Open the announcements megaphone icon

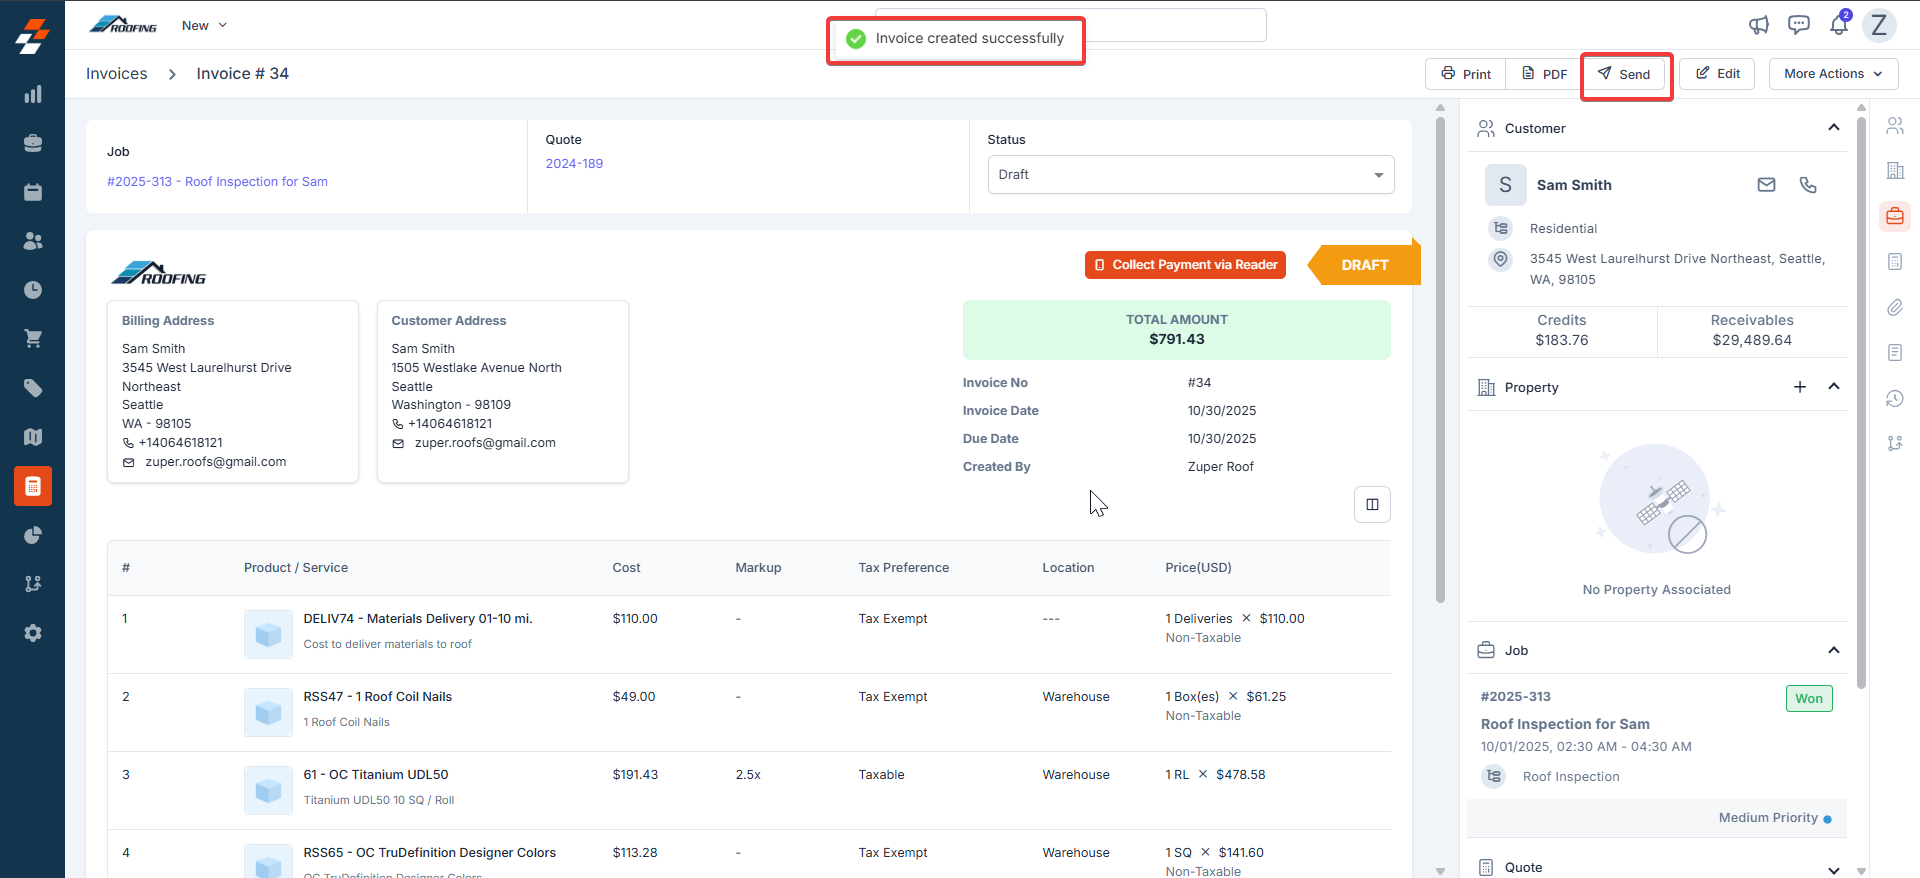[1759, 25]
